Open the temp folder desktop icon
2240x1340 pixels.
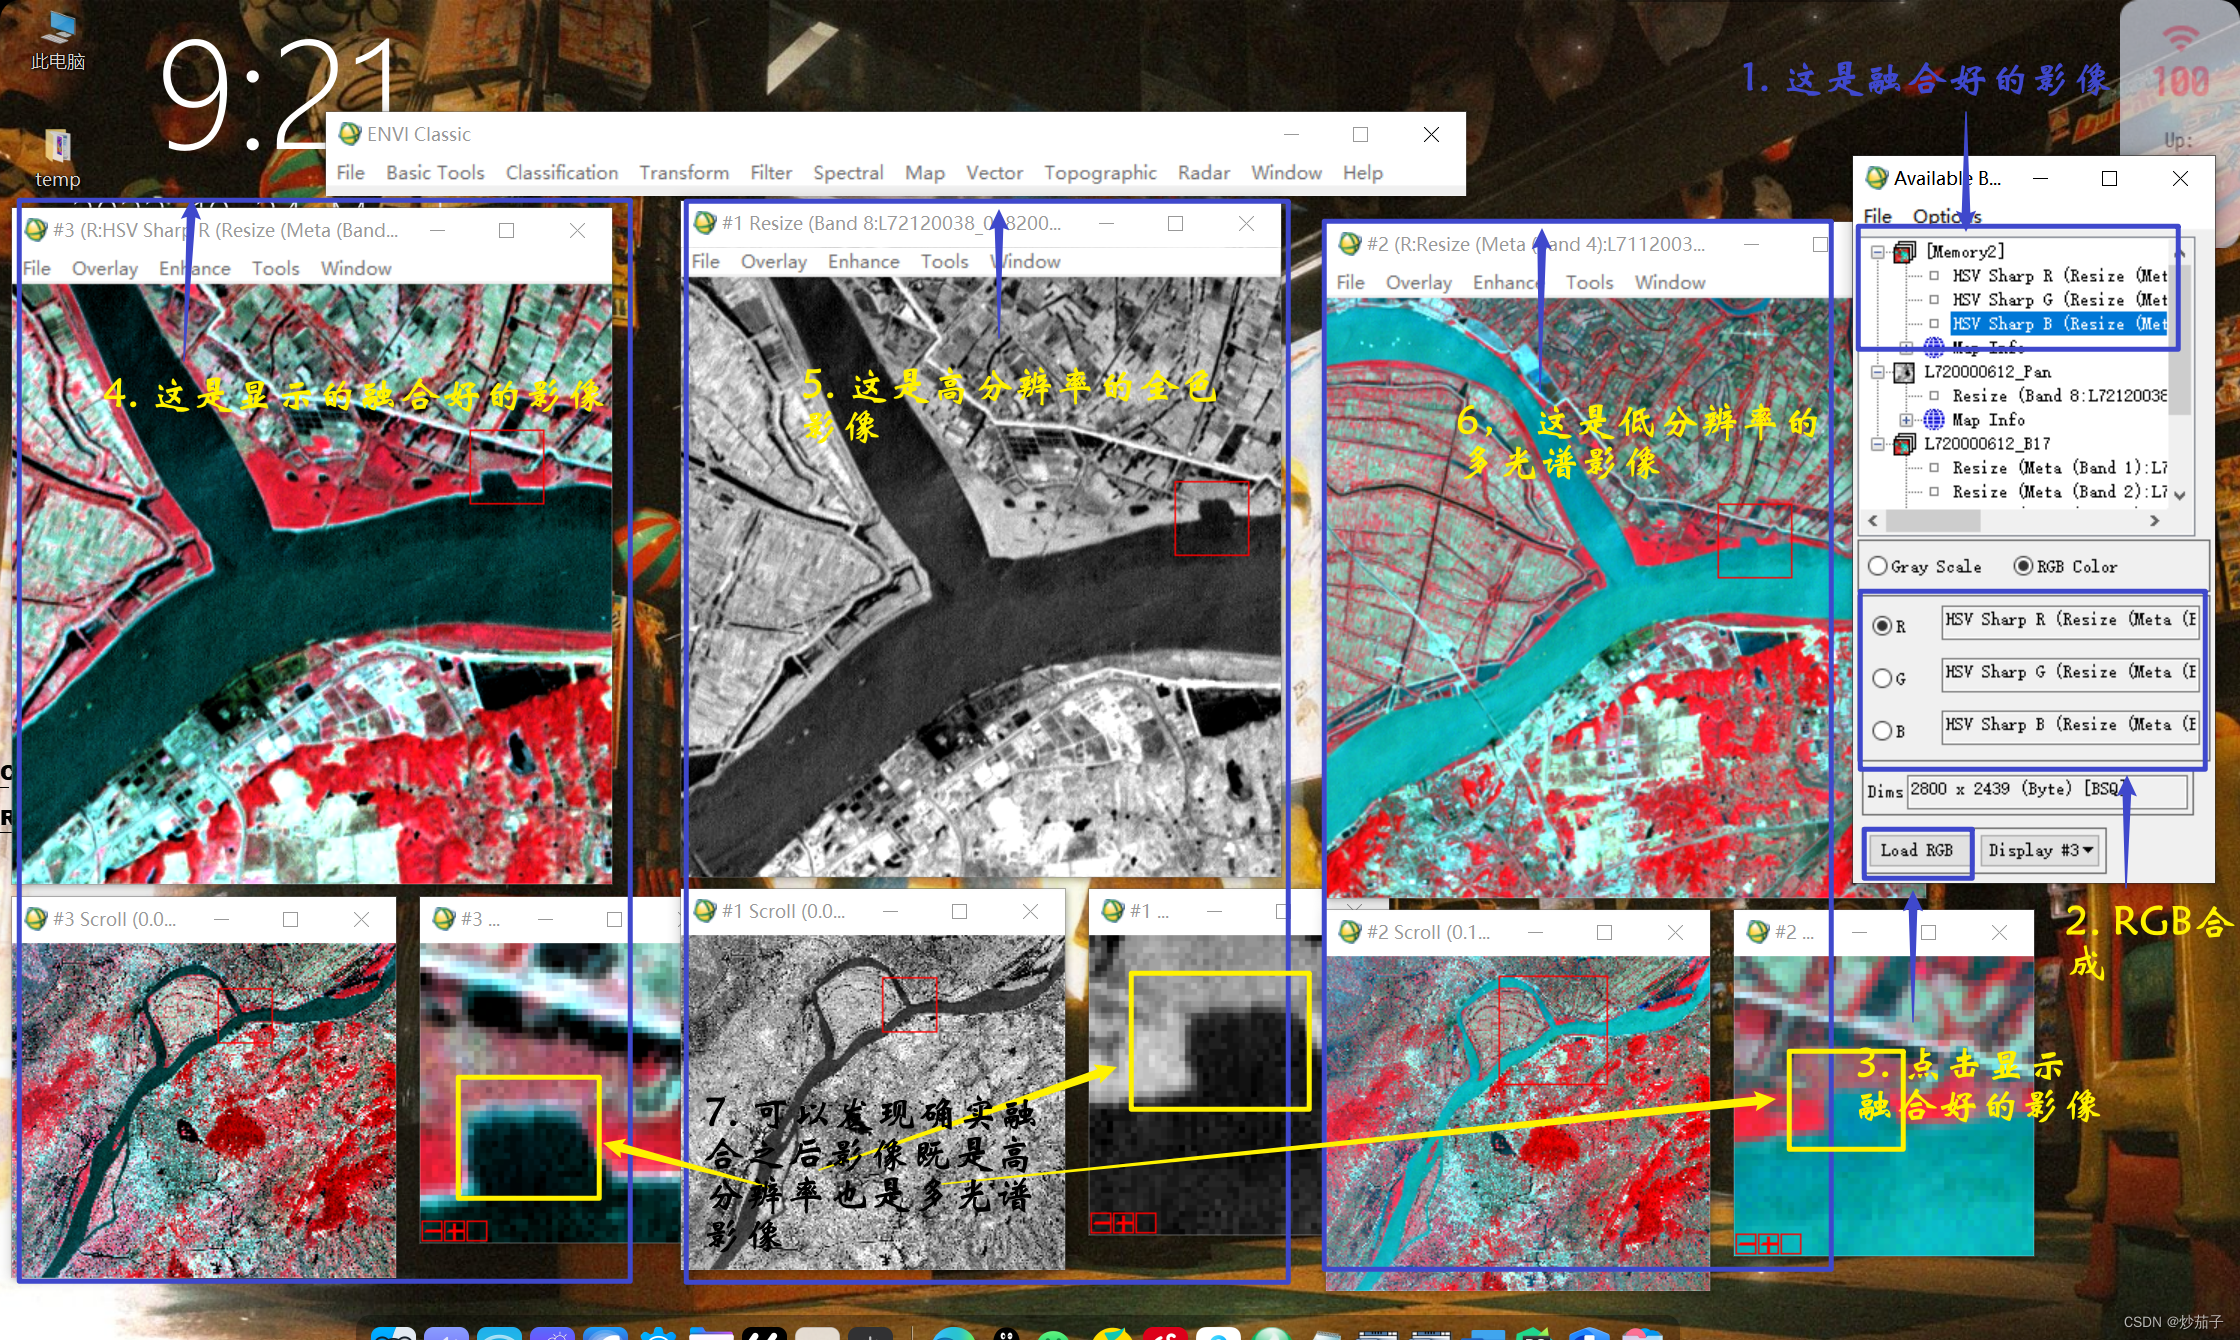(57, 148)
